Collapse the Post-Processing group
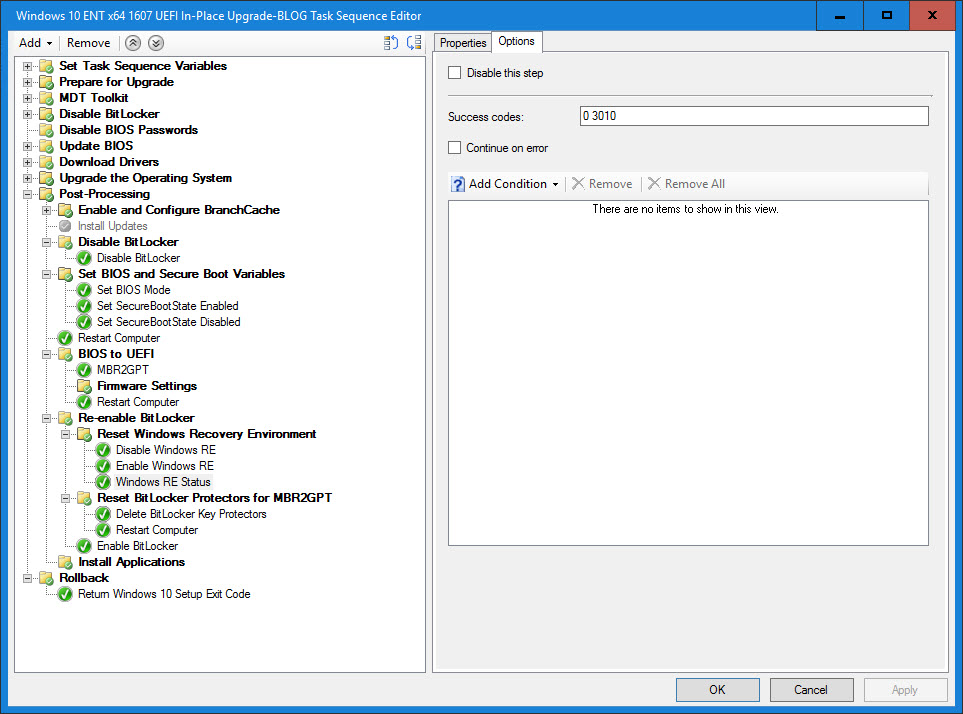The image size is (963, 714). point(28,194)
